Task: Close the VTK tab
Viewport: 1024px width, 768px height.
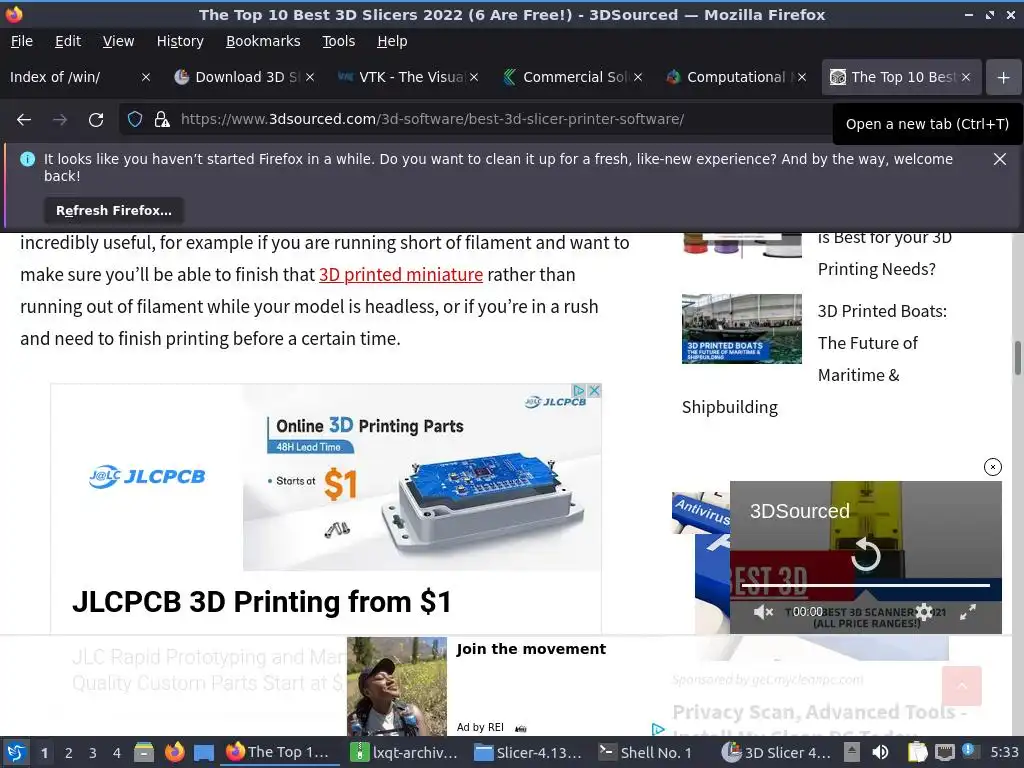Action: [x=474, y=77]
